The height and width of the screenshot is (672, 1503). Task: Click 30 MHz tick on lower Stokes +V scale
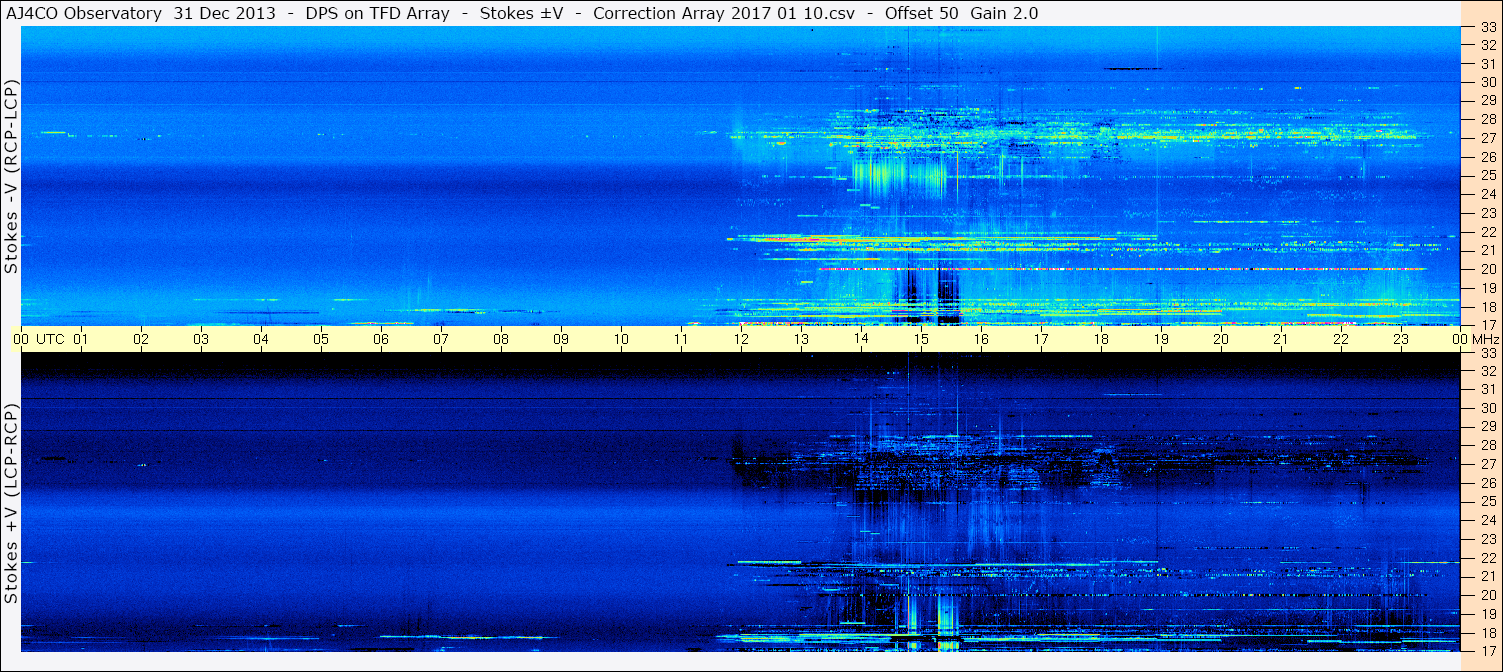(1488, 409)
